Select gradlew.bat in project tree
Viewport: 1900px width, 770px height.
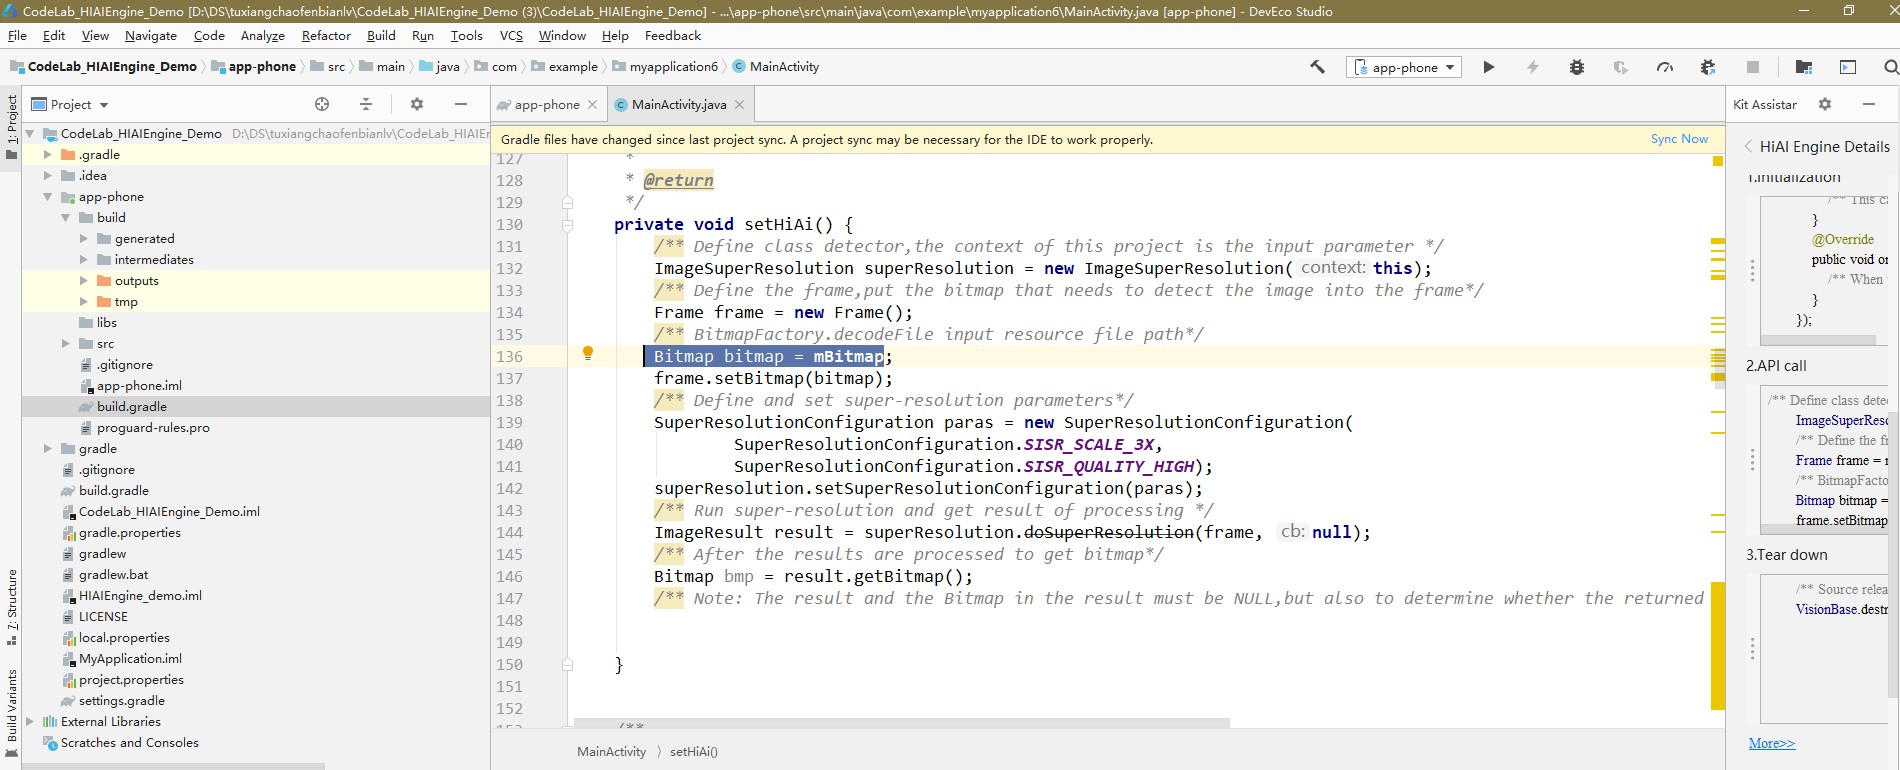[113, 574]
